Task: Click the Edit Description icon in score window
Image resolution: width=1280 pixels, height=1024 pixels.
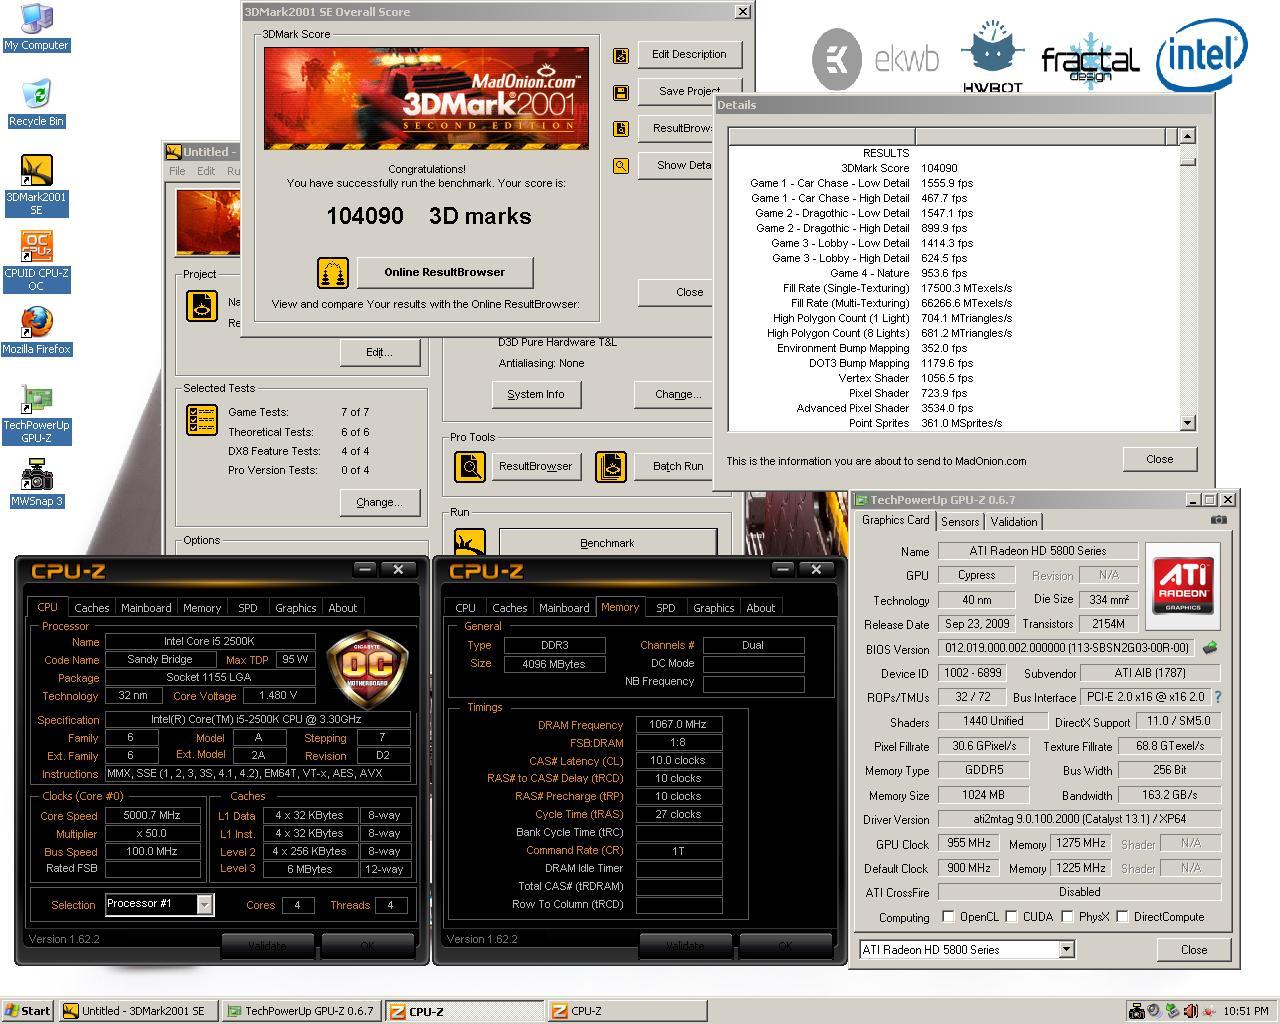Action: coord(621,55)
